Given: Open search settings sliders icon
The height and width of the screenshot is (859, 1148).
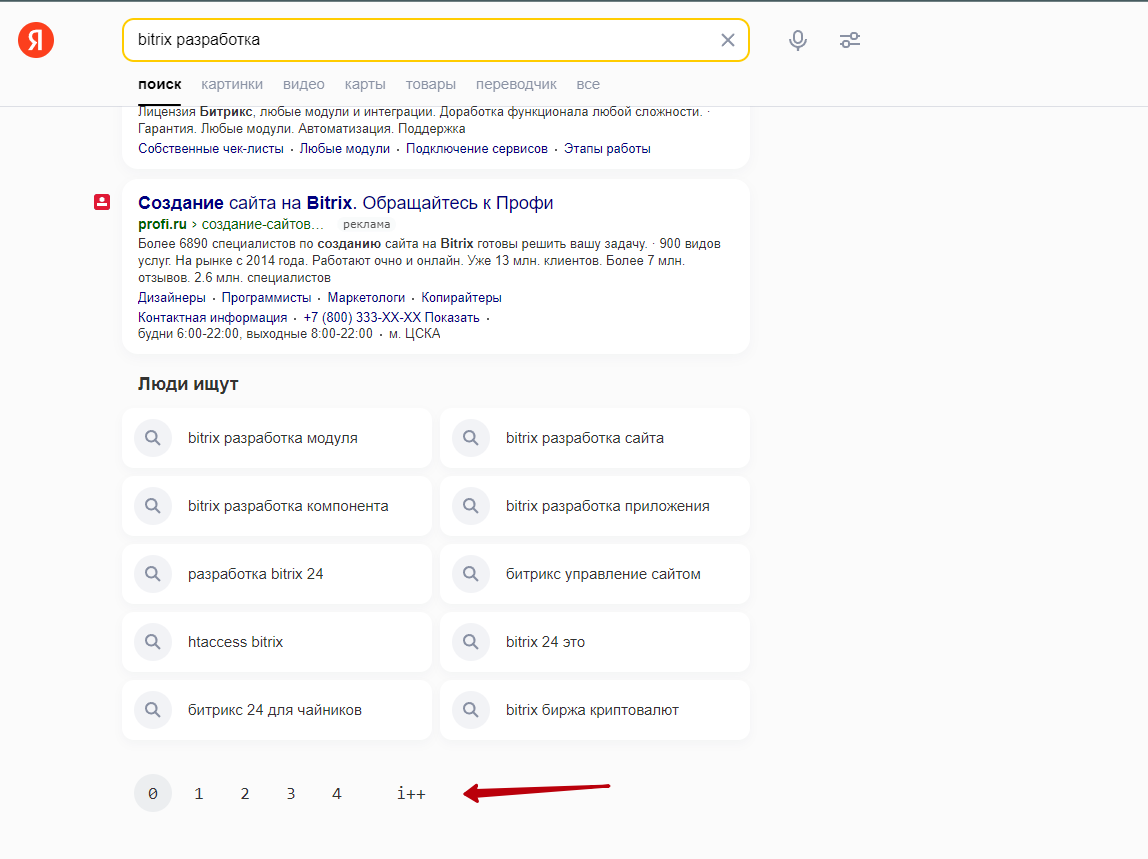Looking at the screenshot, I should 850,40.
